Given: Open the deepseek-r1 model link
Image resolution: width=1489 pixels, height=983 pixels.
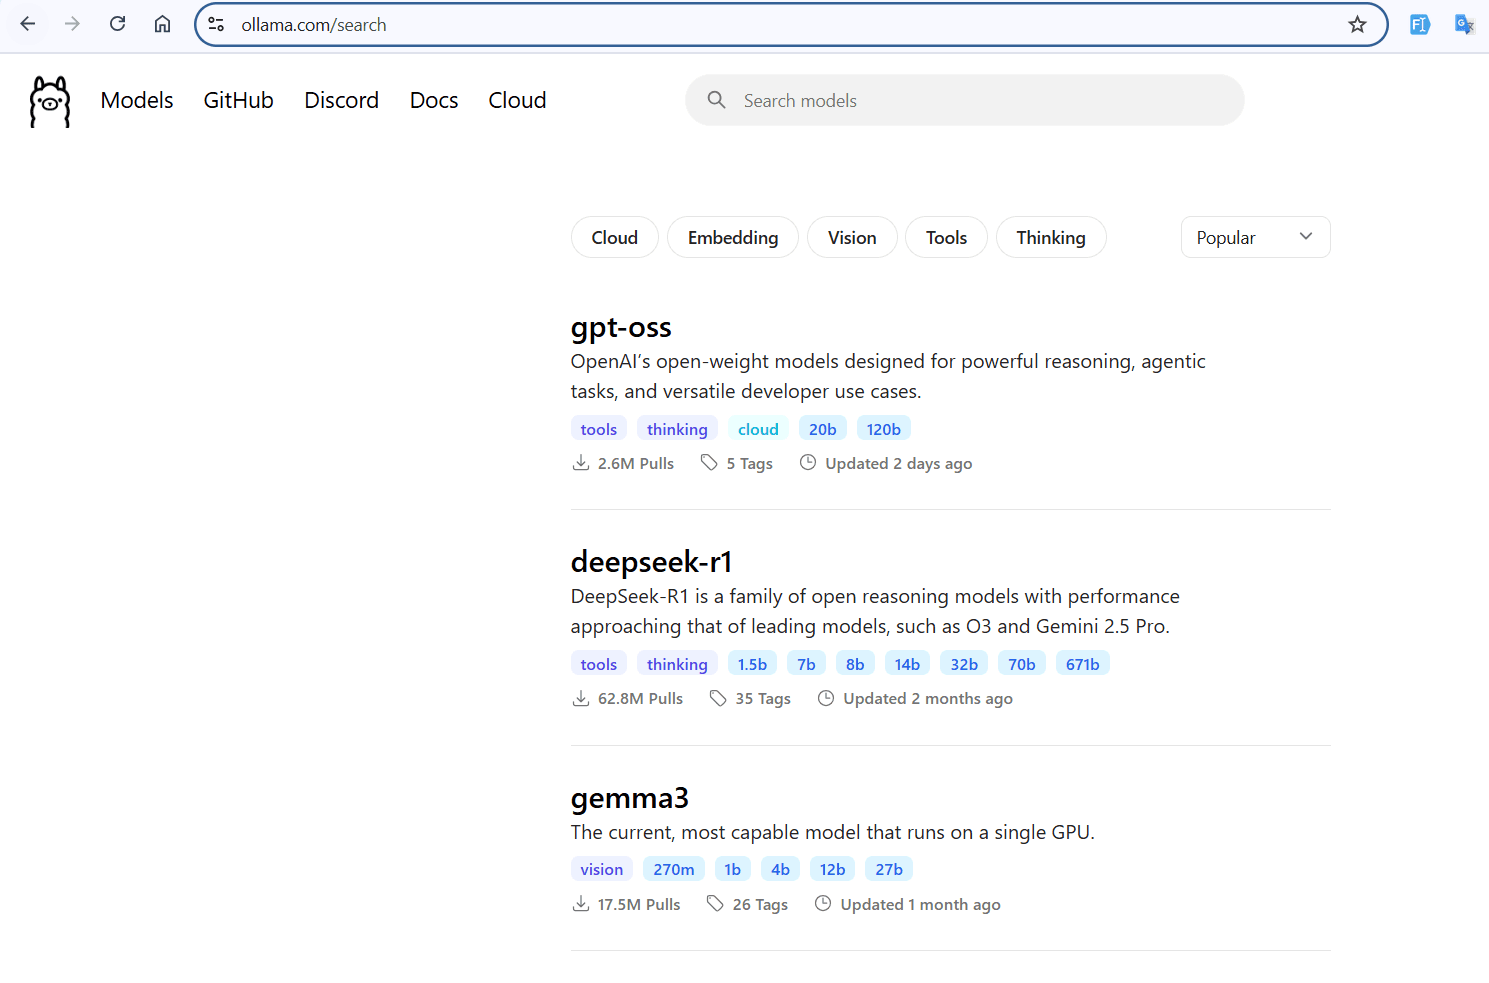Looking at the screenshot, I should click(651, 562).
